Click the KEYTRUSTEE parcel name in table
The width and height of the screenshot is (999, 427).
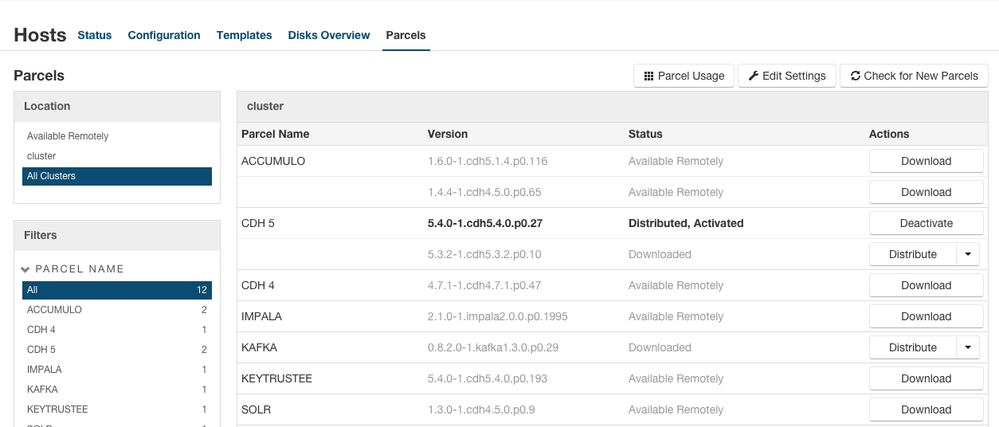point(277,379)
